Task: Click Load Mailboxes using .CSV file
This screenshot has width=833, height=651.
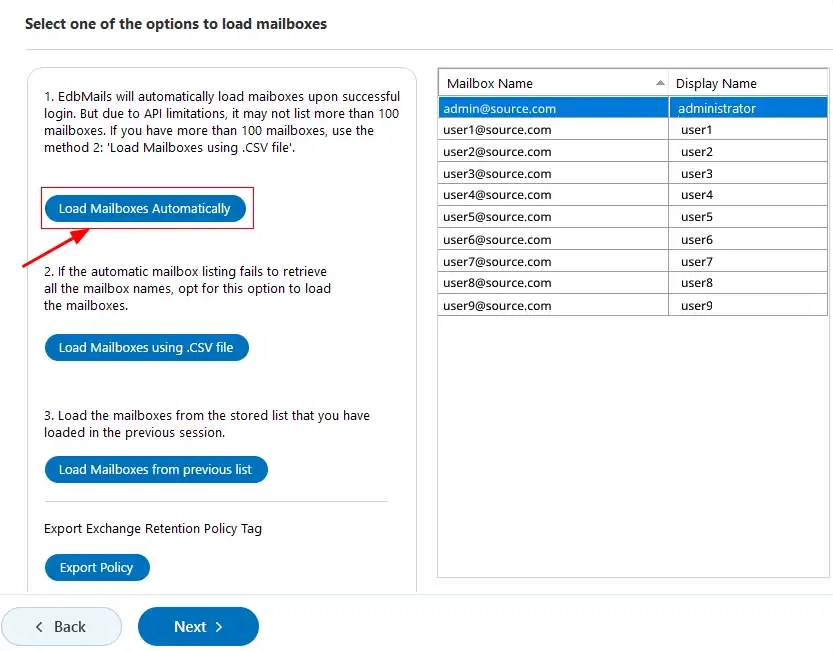Action: (x=147, y=348)
